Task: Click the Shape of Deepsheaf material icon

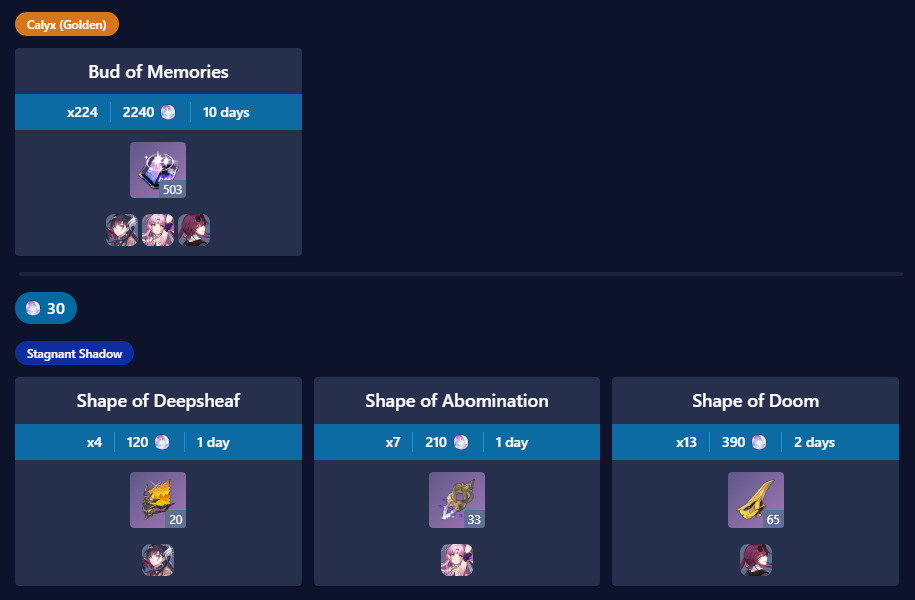Action: pyautogui.click(x=158, y=500)
